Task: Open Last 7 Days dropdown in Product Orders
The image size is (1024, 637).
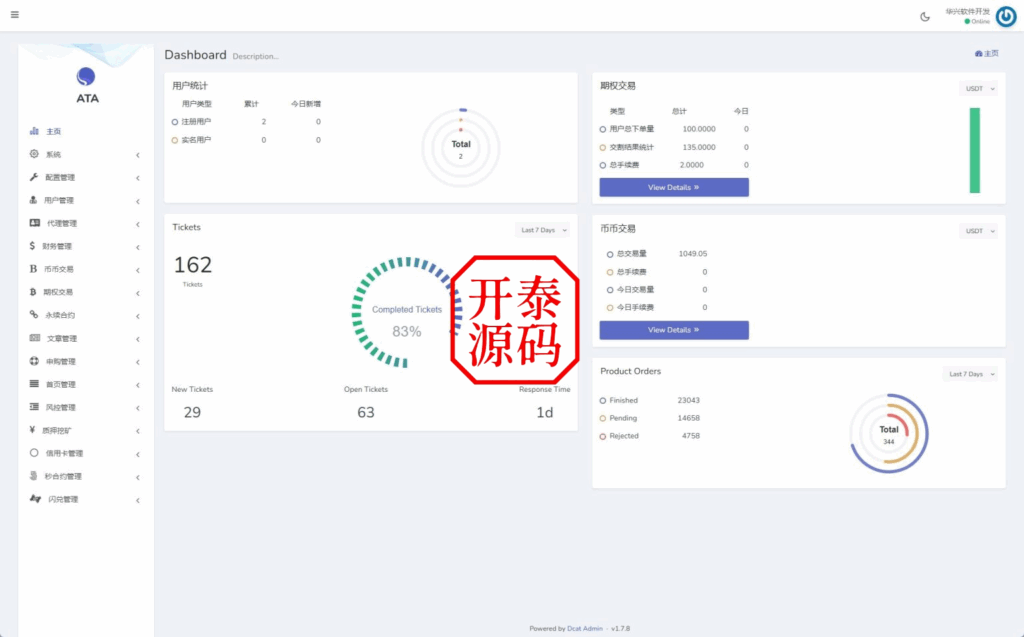Action: (x=970, y=374)
